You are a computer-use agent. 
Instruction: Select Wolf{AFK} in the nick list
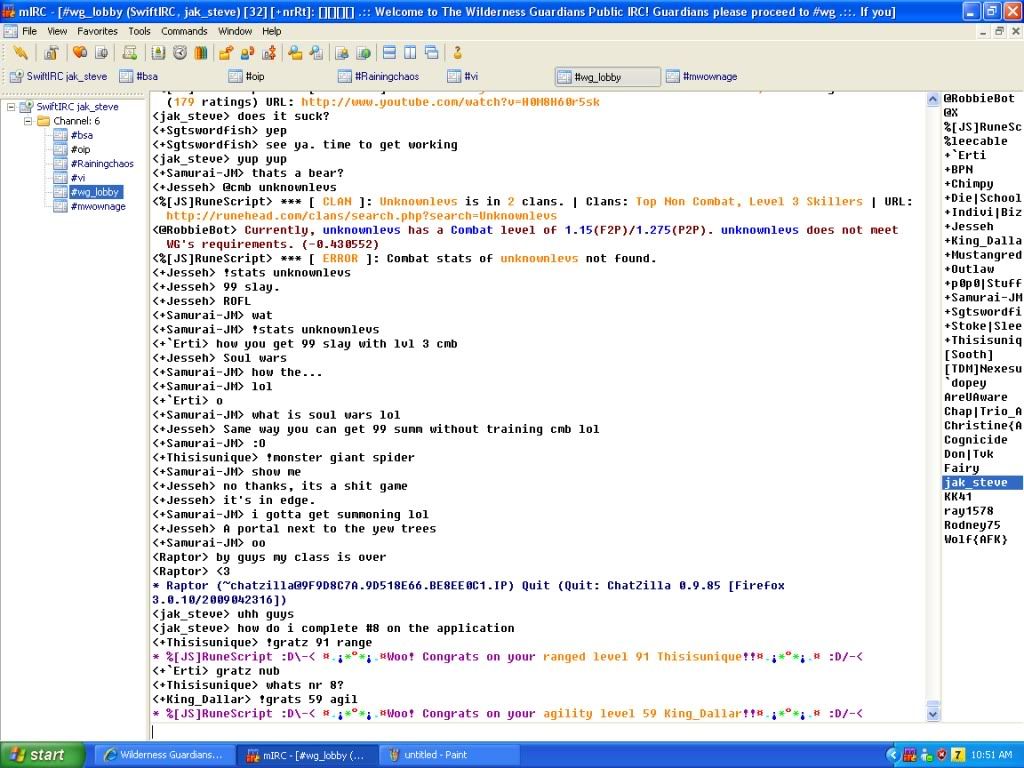[976, 539]
